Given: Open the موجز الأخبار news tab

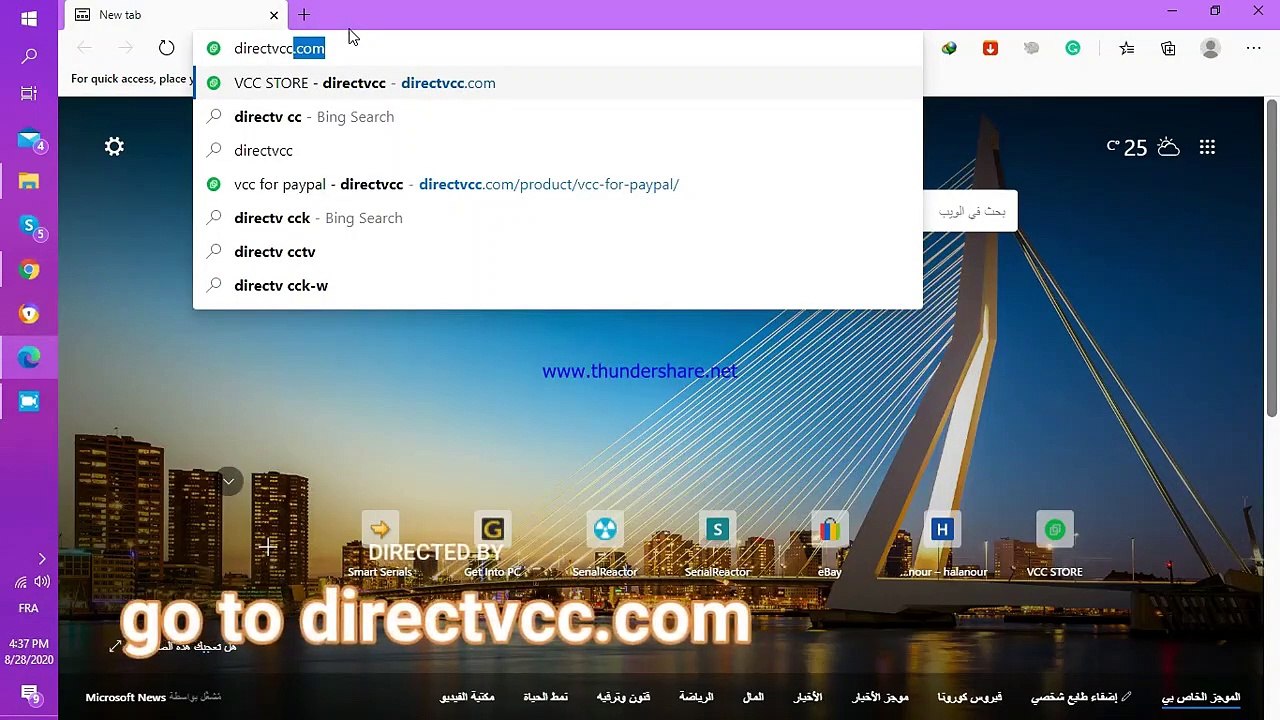Looking at the screenshot, I should pyautogui.click(x=880, y=697).
